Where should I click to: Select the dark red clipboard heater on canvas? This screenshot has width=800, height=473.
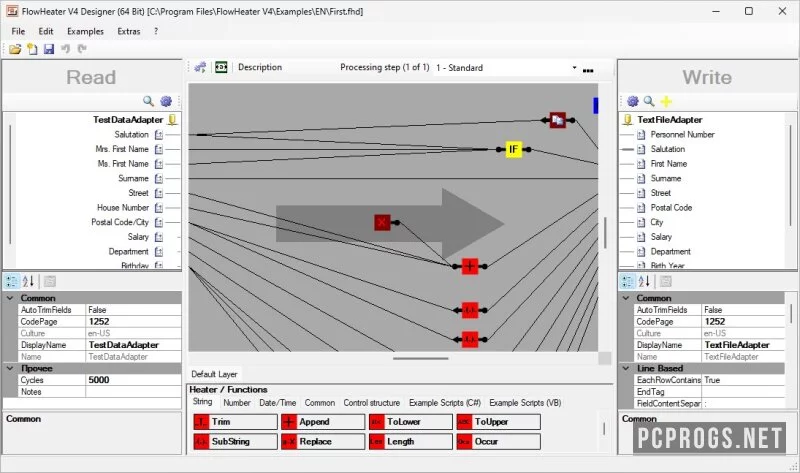[x=558, y=120]
